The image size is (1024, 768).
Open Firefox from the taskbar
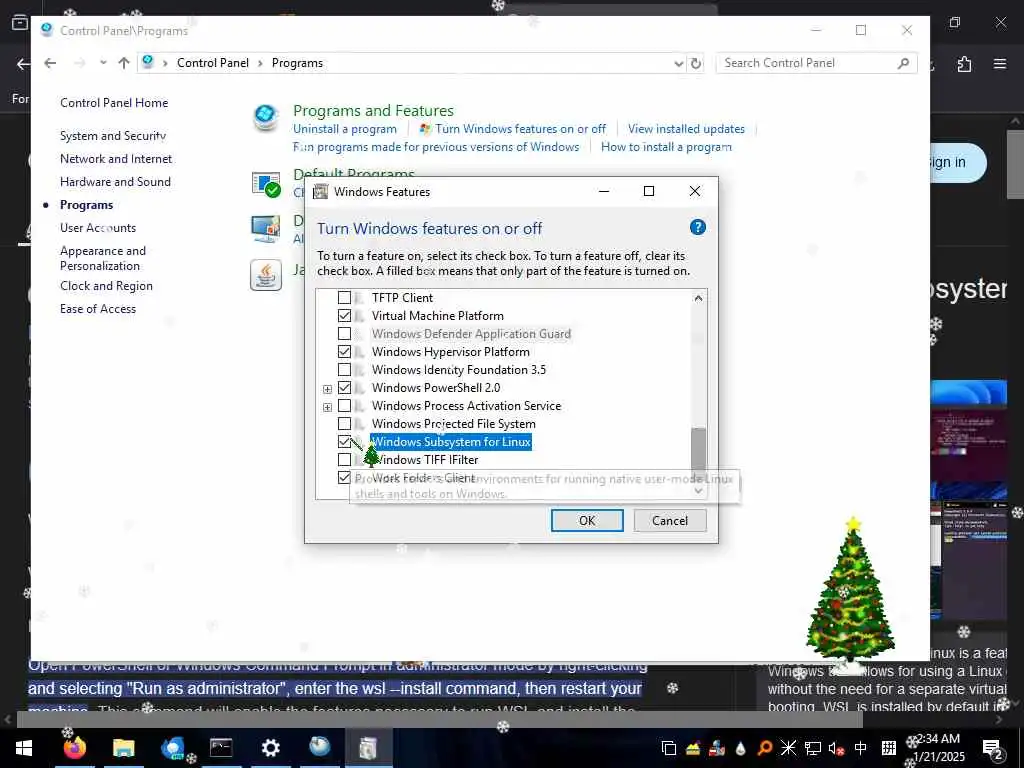point(74,748)
